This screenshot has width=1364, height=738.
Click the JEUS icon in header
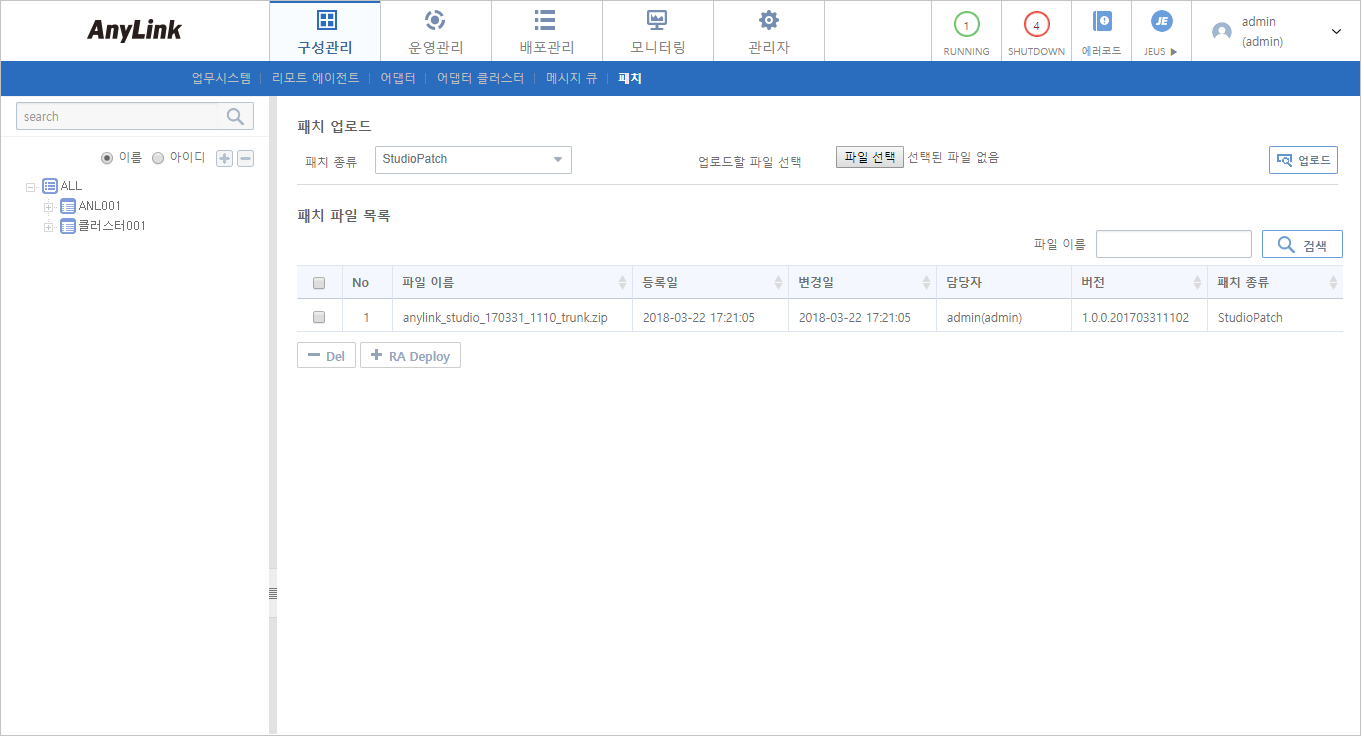[x=1160, y=21]
